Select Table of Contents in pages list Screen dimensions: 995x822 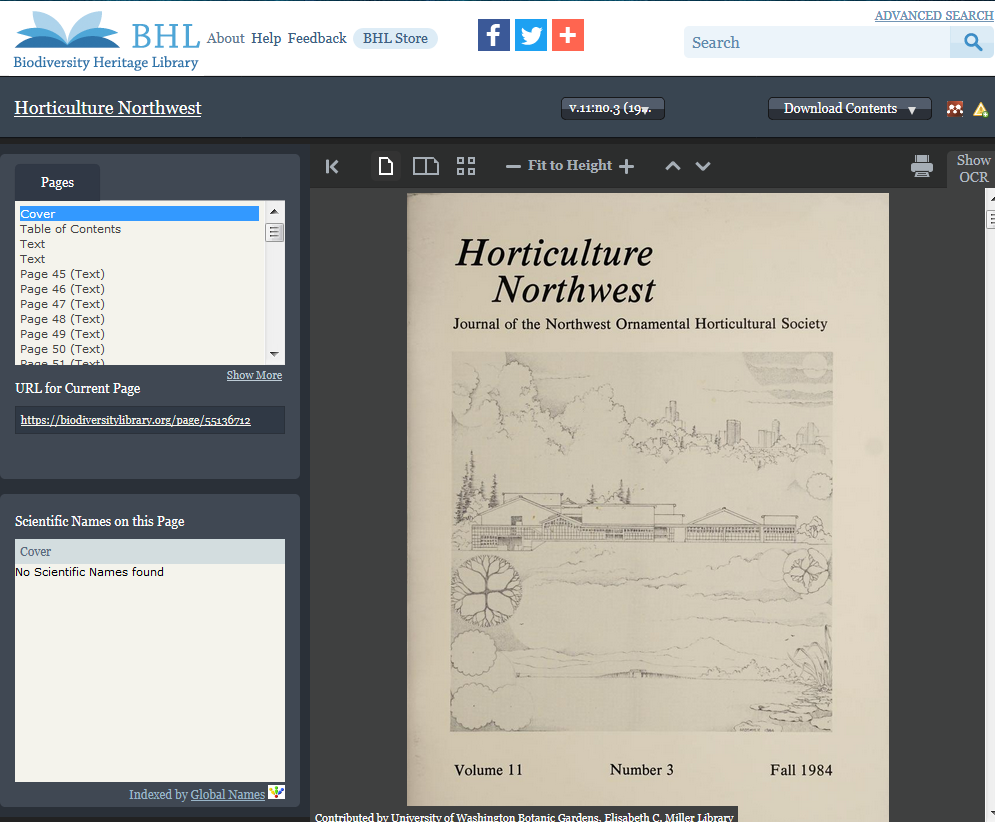(71, 229)
